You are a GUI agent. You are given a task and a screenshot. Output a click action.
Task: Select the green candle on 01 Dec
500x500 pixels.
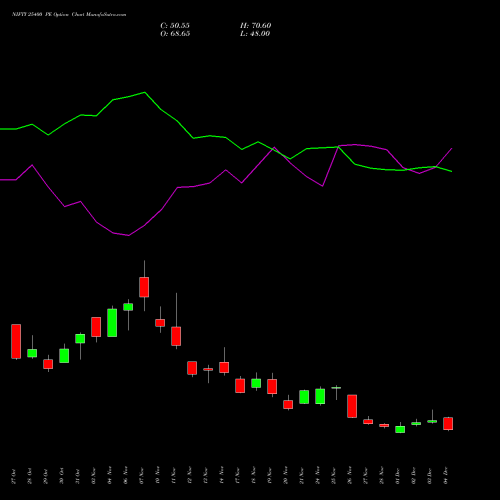coord(400,429)
